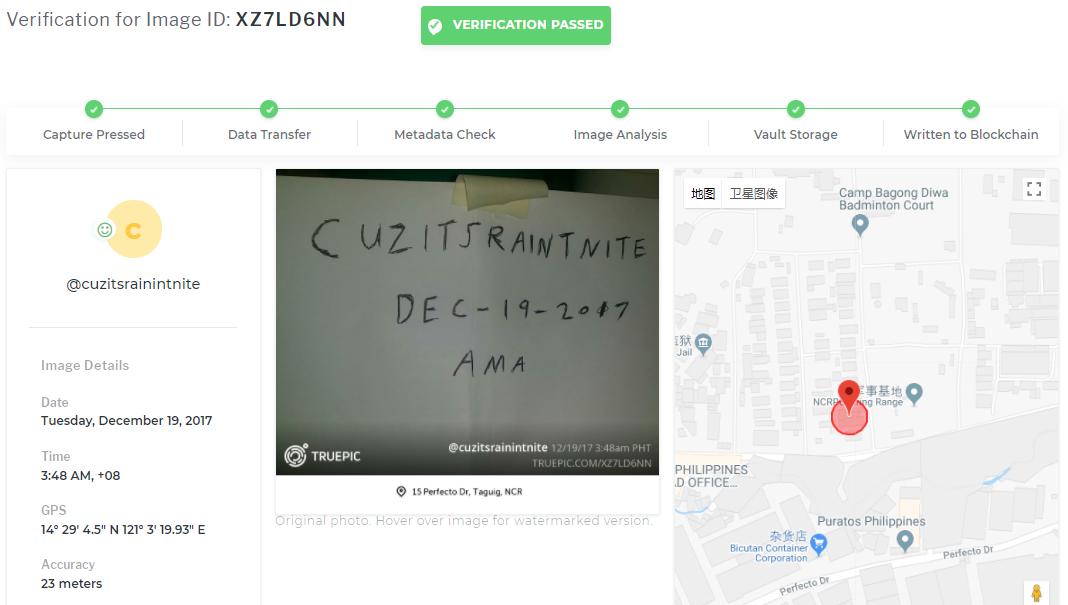Open the Bicutan Container Corporation shop marker
Viewport: 1068px width, 605px height.
coord(819,544)
